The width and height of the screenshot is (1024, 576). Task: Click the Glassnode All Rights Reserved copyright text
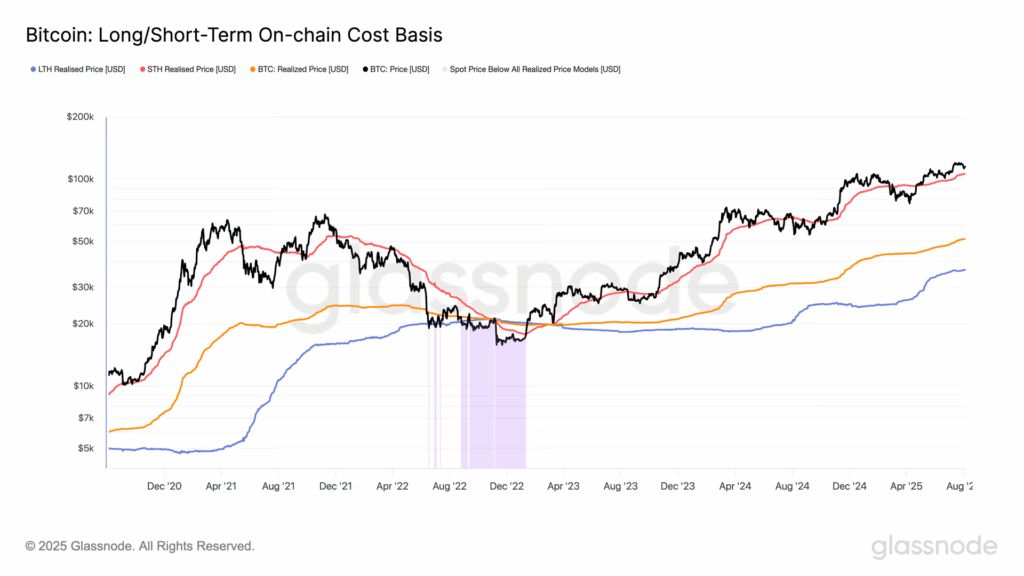pos(140,547)
